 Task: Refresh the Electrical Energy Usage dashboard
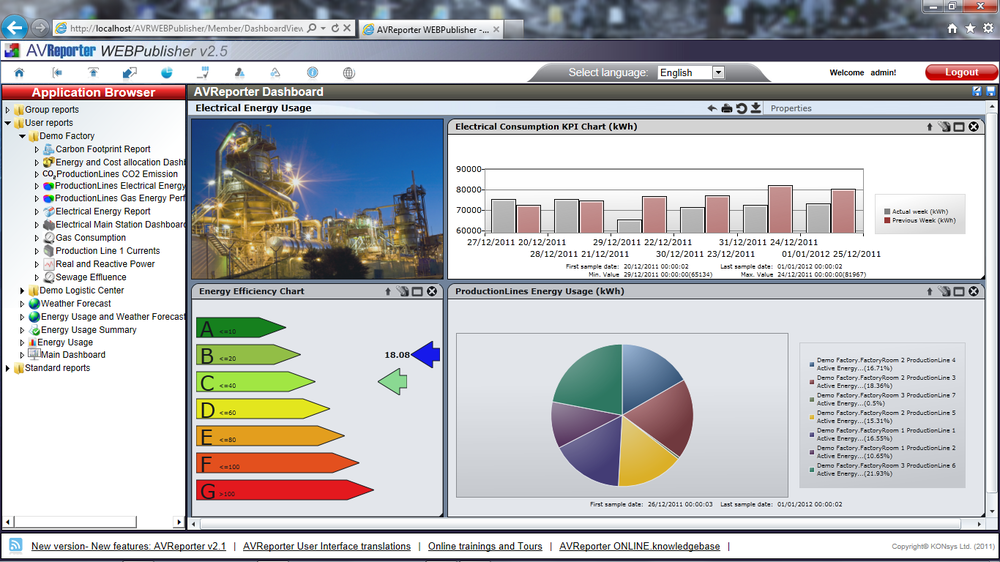click(x=741, y=108)
